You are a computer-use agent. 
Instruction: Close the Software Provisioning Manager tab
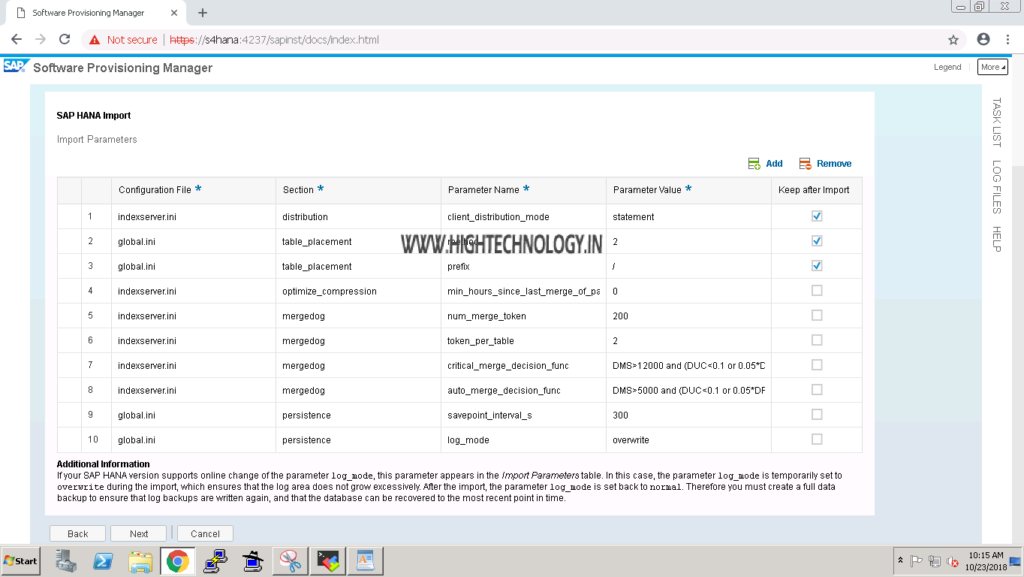pyautogui.click(x=174, y=12)
